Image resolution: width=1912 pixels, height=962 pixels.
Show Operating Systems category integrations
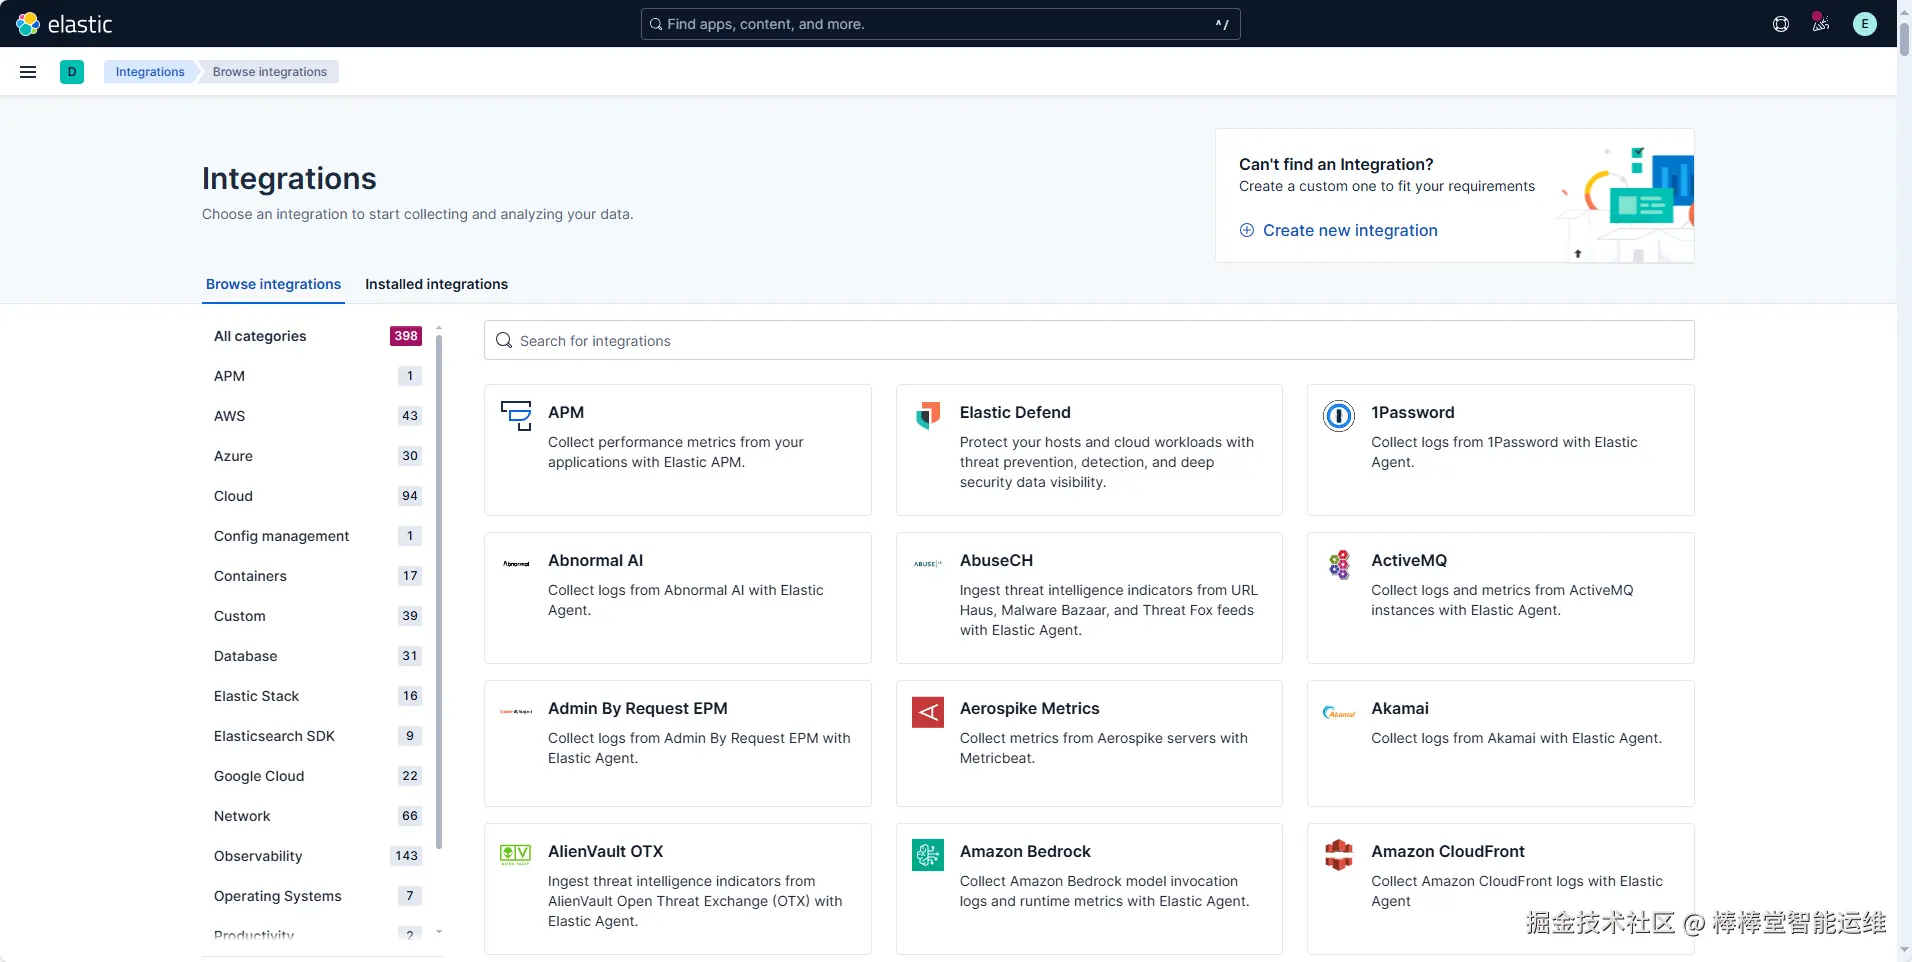(x=317, y=896)
